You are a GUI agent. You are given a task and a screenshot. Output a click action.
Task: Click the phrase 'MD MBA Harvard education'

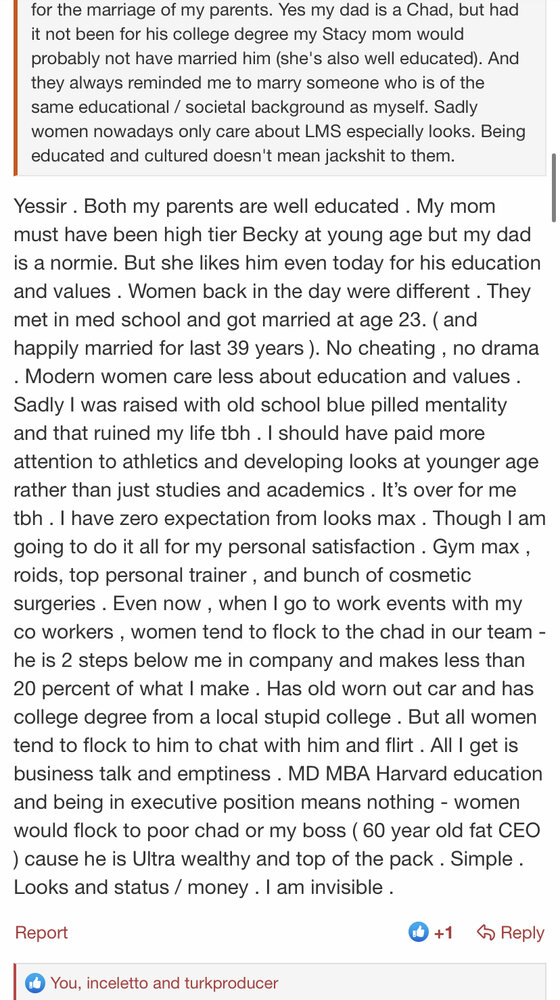[x=415, y=774]
